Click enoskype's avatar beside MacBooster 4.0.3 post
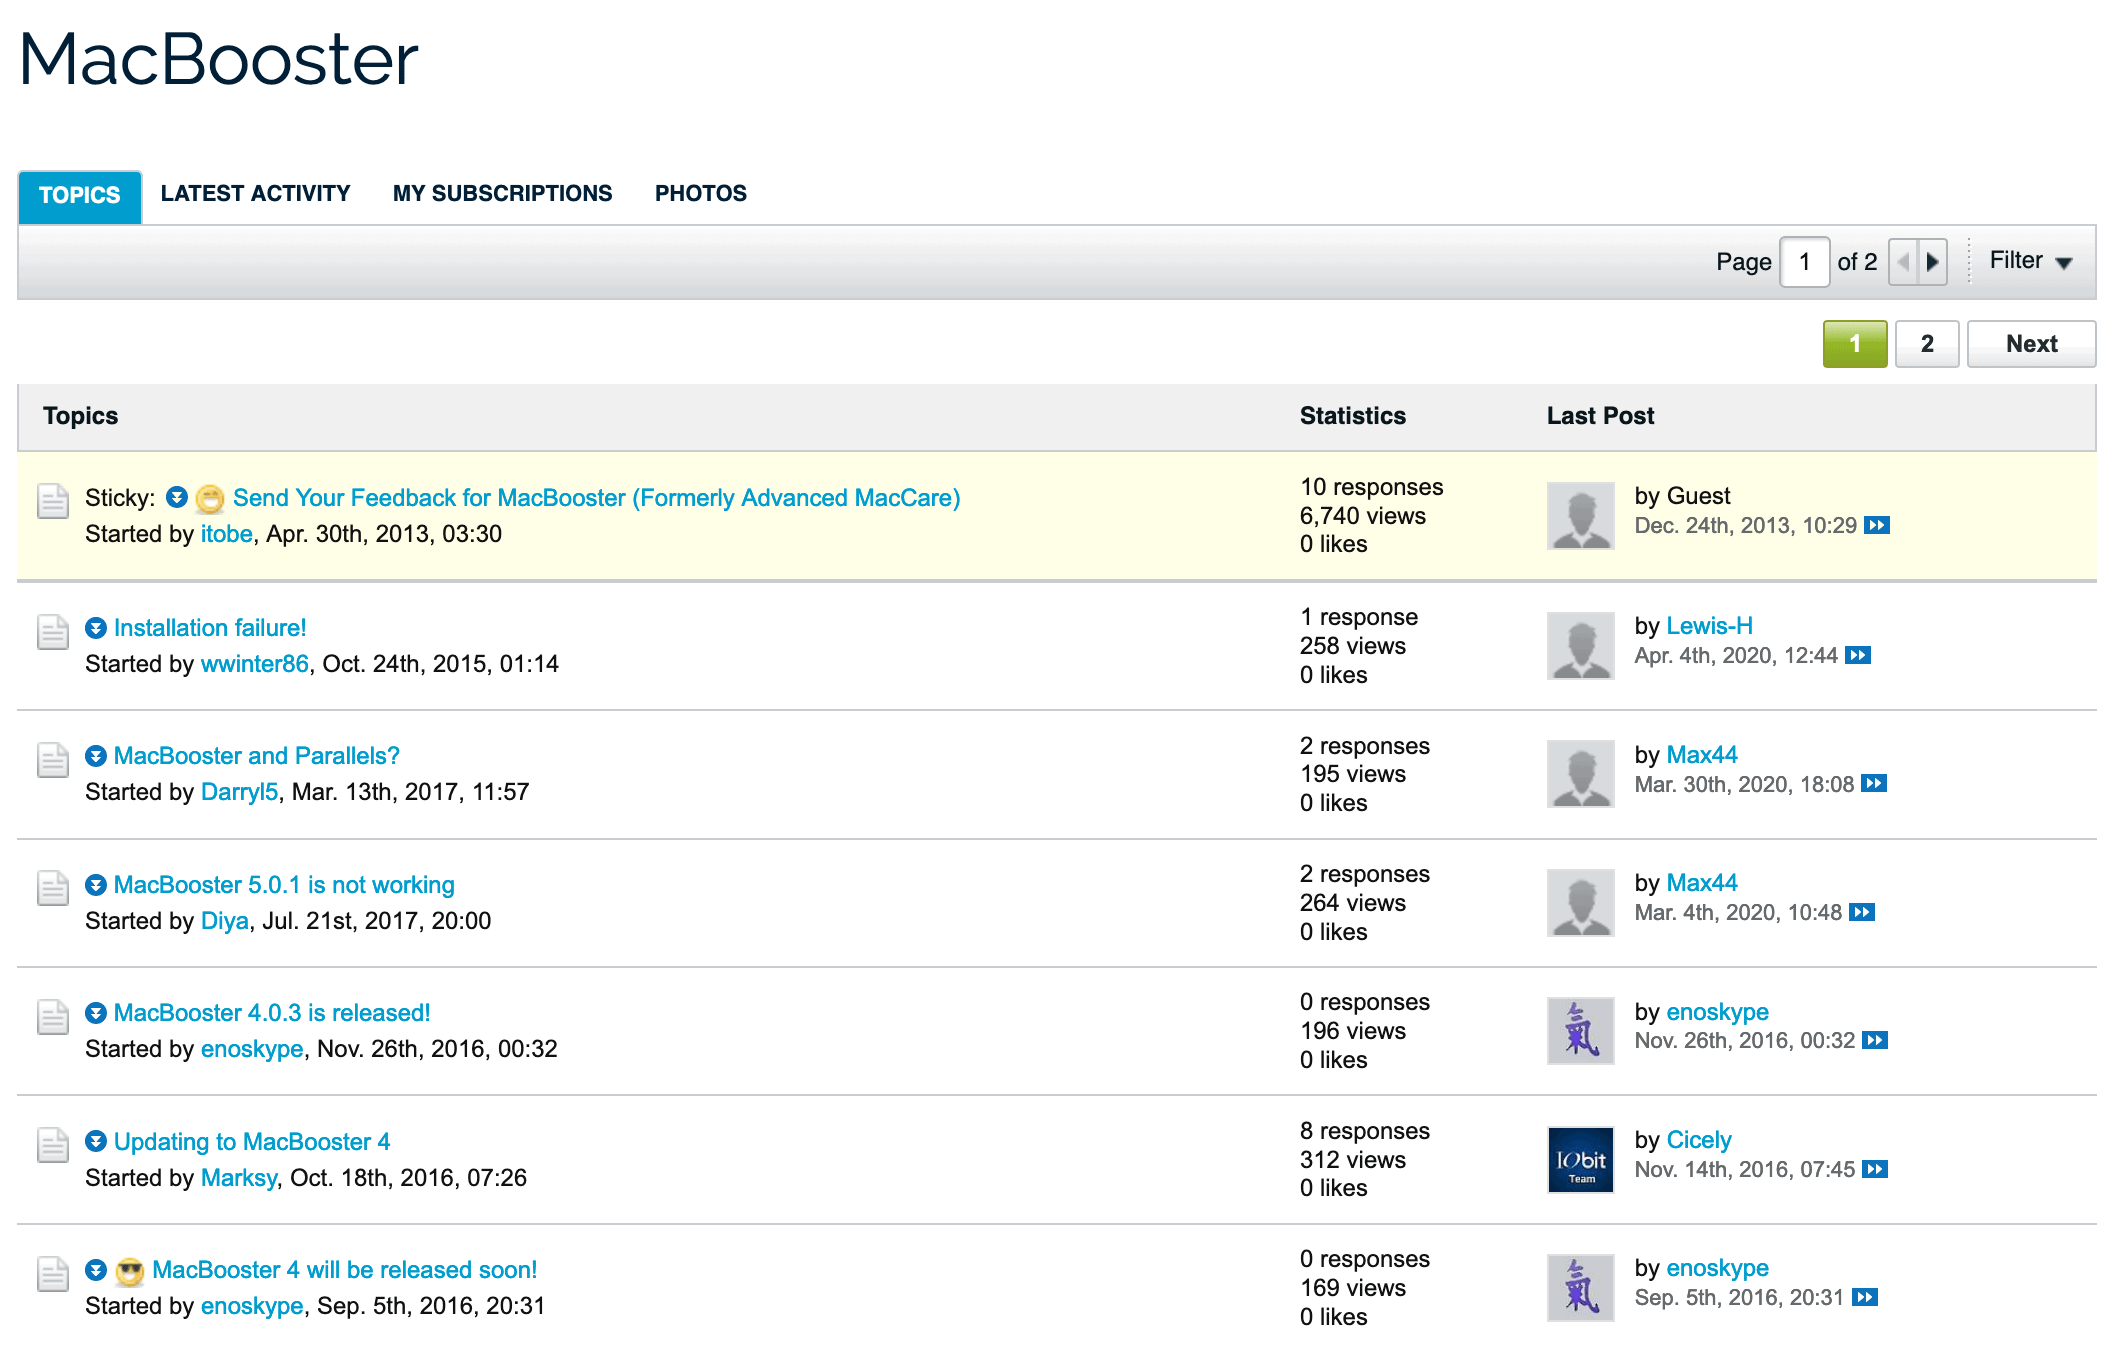 click(1580, 1031)
